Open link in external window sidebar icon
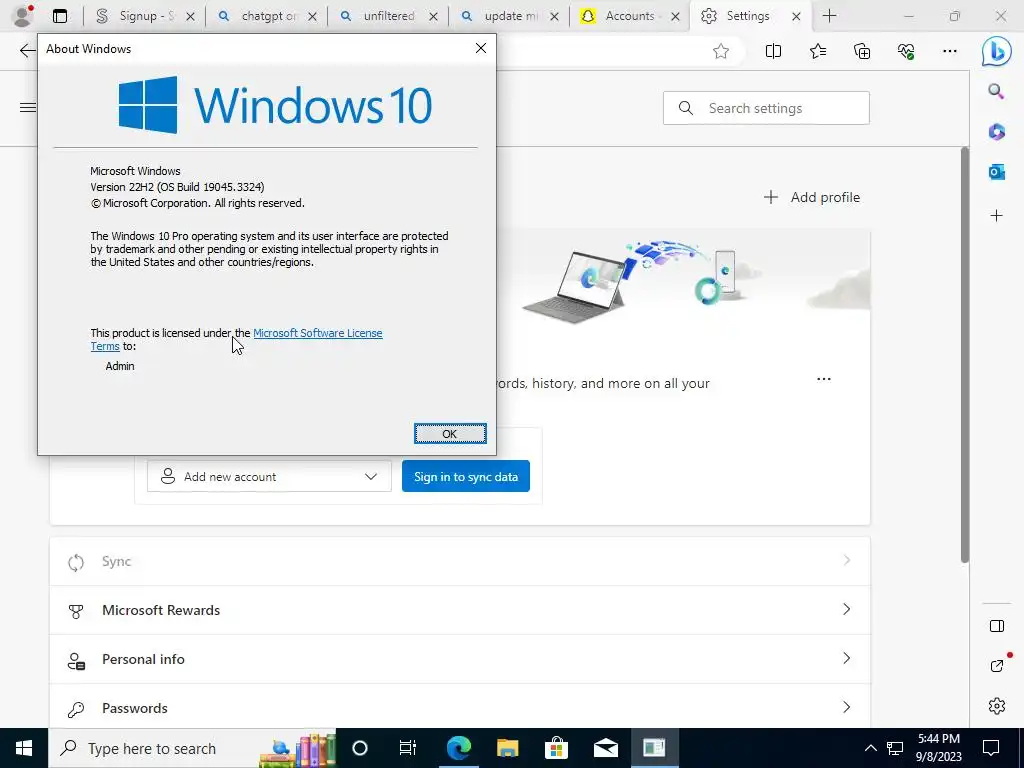The image size is (1024, 768). pyautogui.click(x=997, y=665)
